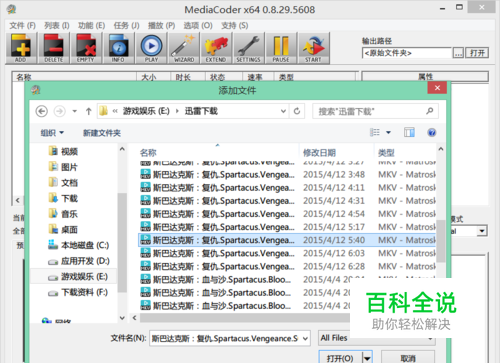Open the INFO toolbar icon
The height and width of the screenshot is (363, 500).
tap(118, 48)
